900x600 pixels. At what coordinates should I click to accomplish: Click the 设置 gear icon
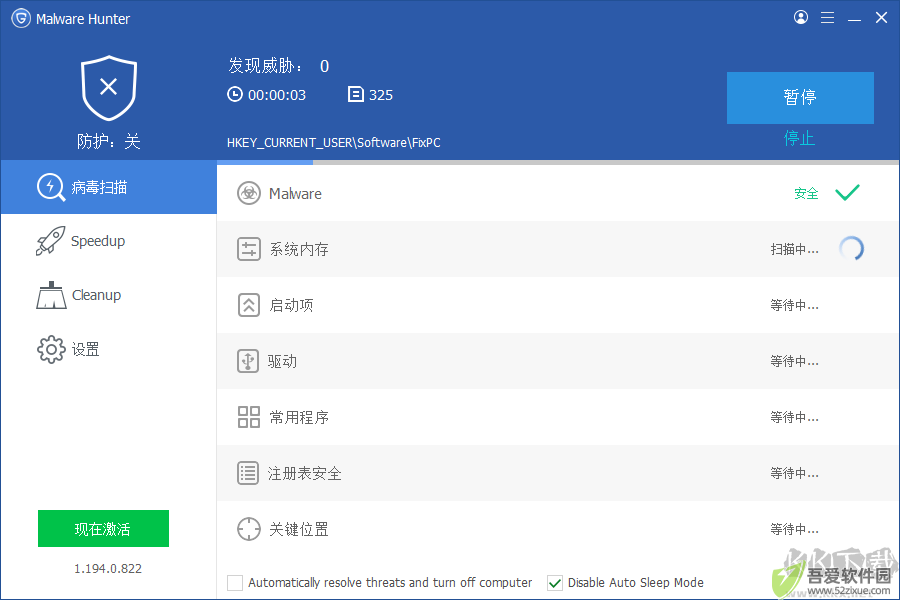pyautogui.click(x=51, y=349)
